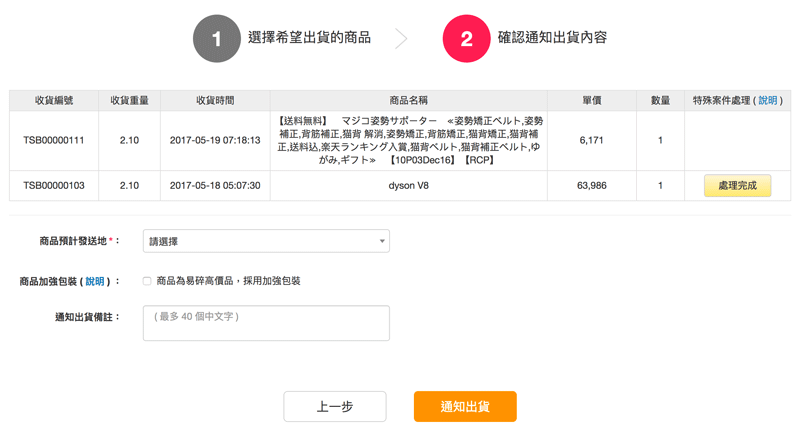
Task: Enable reinforced packaging checkbox for fragile goods
Action: click(147, 281)
